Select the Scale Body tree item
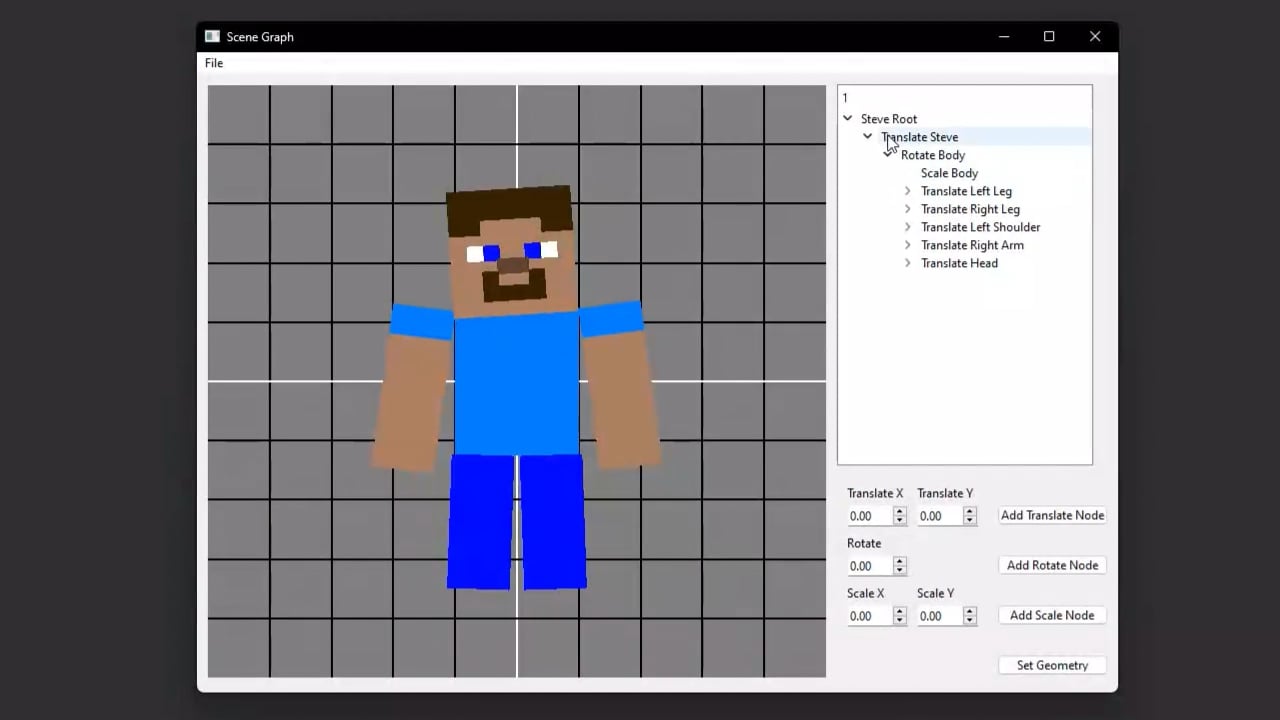Image resolution: width=1280 pixels, height=720 pixels. point(949,173)
